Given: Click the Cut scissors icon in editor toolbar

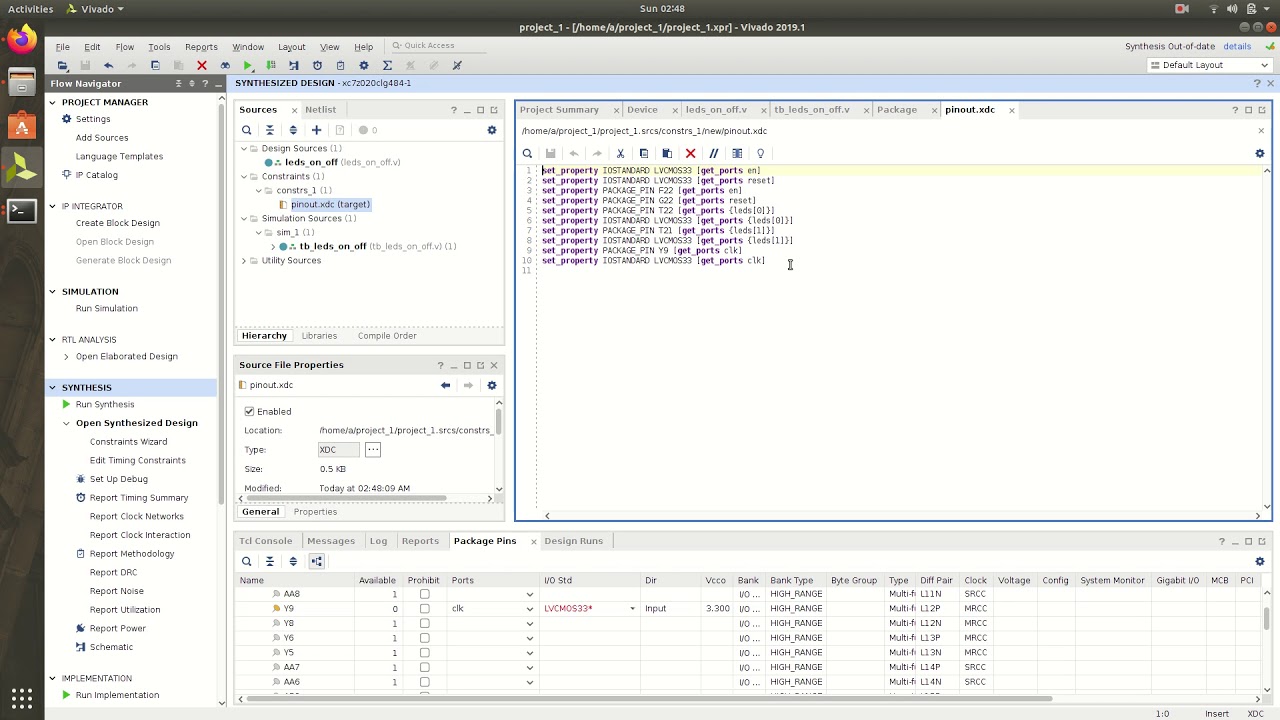Looking at the screenshot, I should pyautogui.click(x=620, y=153).
